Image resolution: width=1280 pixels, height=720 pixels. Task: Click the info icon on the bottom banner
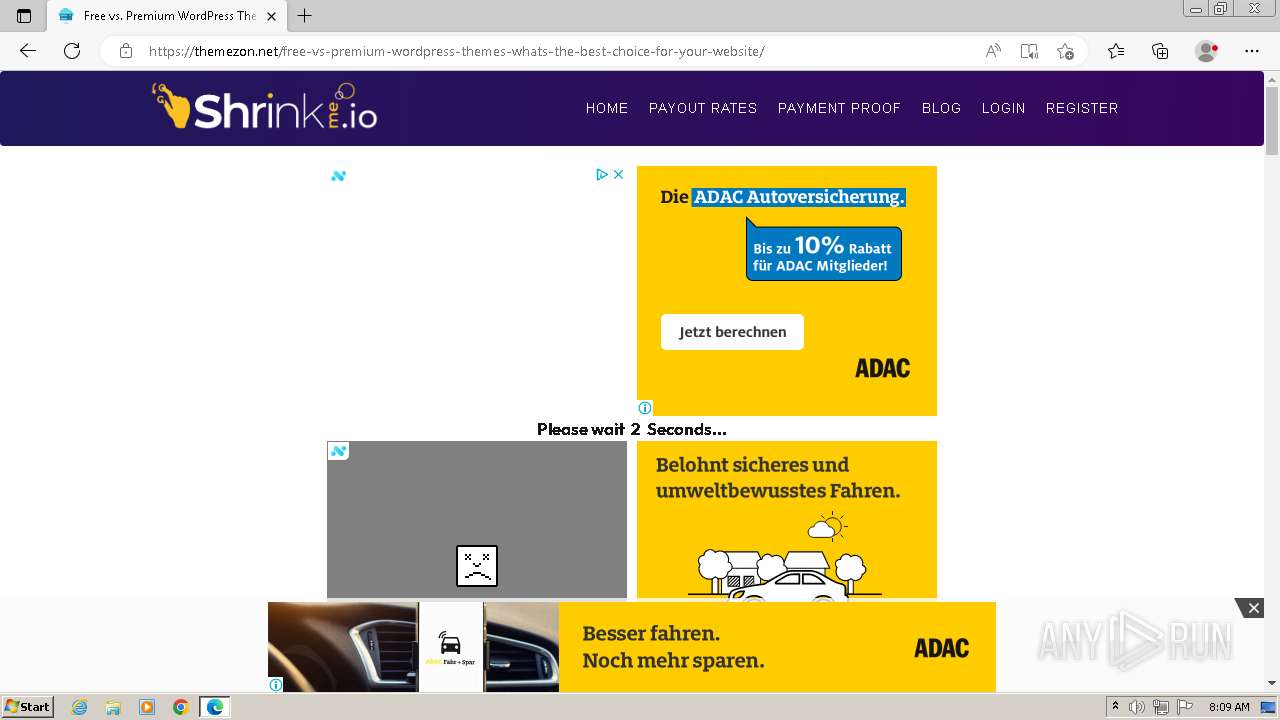pyautogui.click(x=276, y=685)
